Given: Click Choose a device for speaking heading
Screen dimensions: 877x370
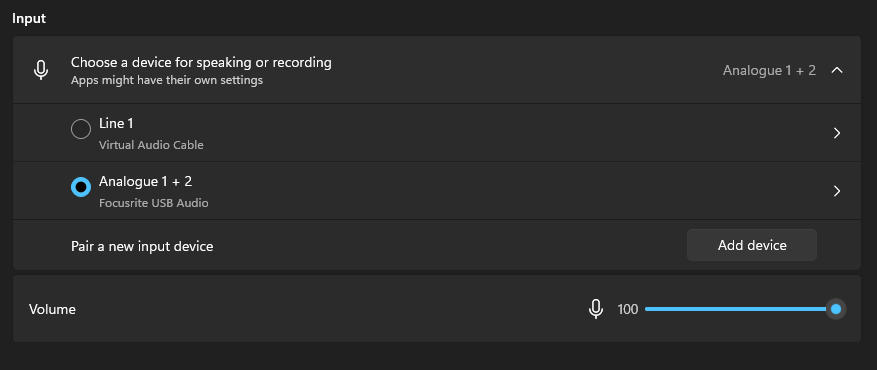Looking at the screenshot, I should (x=201, y=63).
